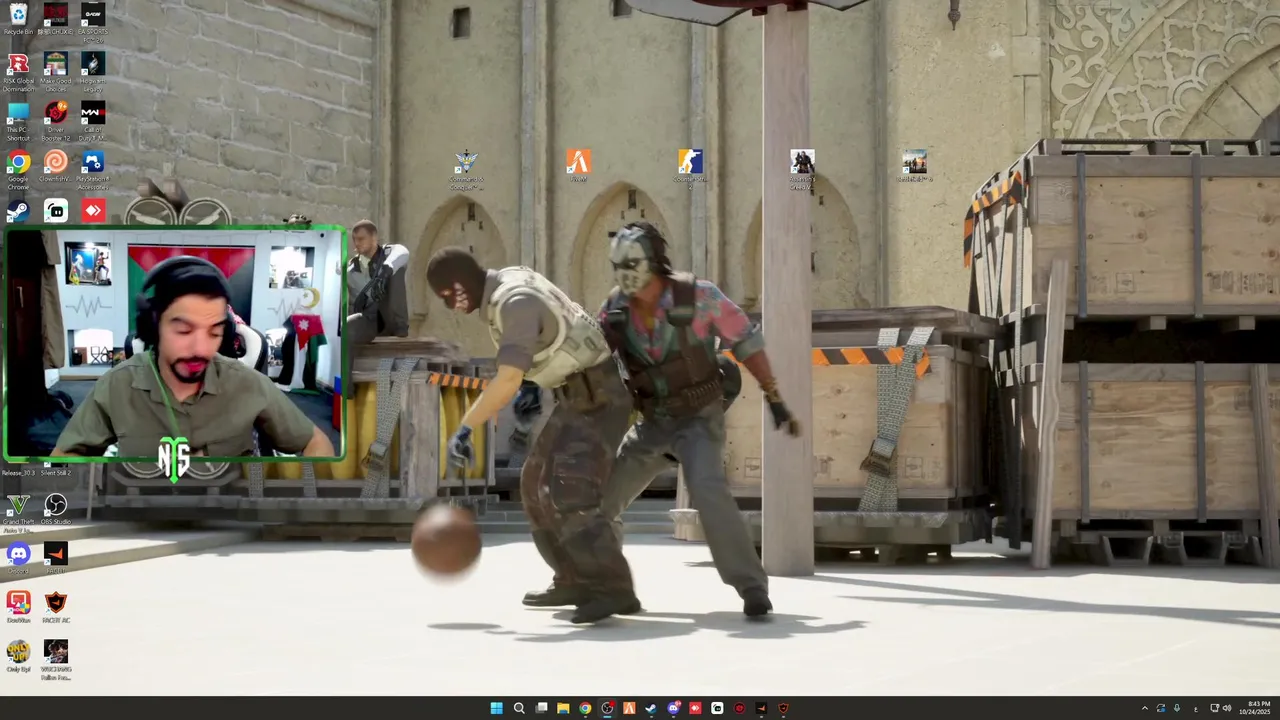
Task: Launch OBS Studio desktop shortcut
Action: (x=56, y=510)
